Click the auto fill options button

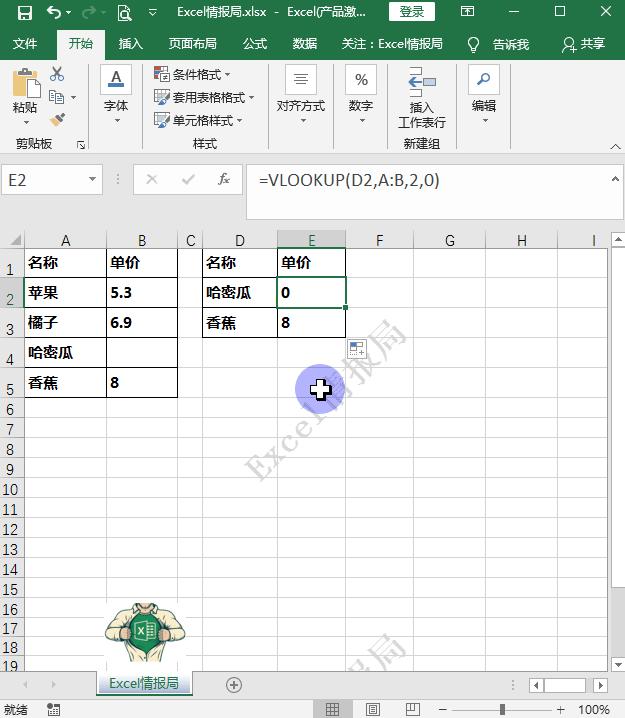pyautogui.click(x=357, y=349)
